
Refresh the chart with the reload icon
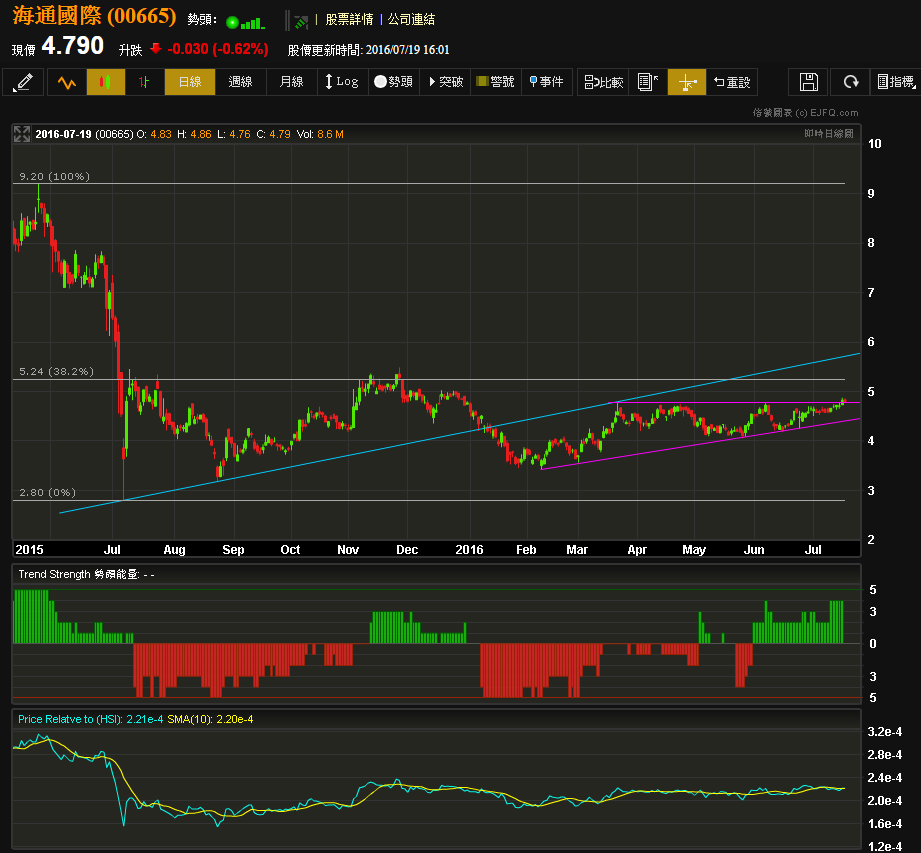coord(850,82)
